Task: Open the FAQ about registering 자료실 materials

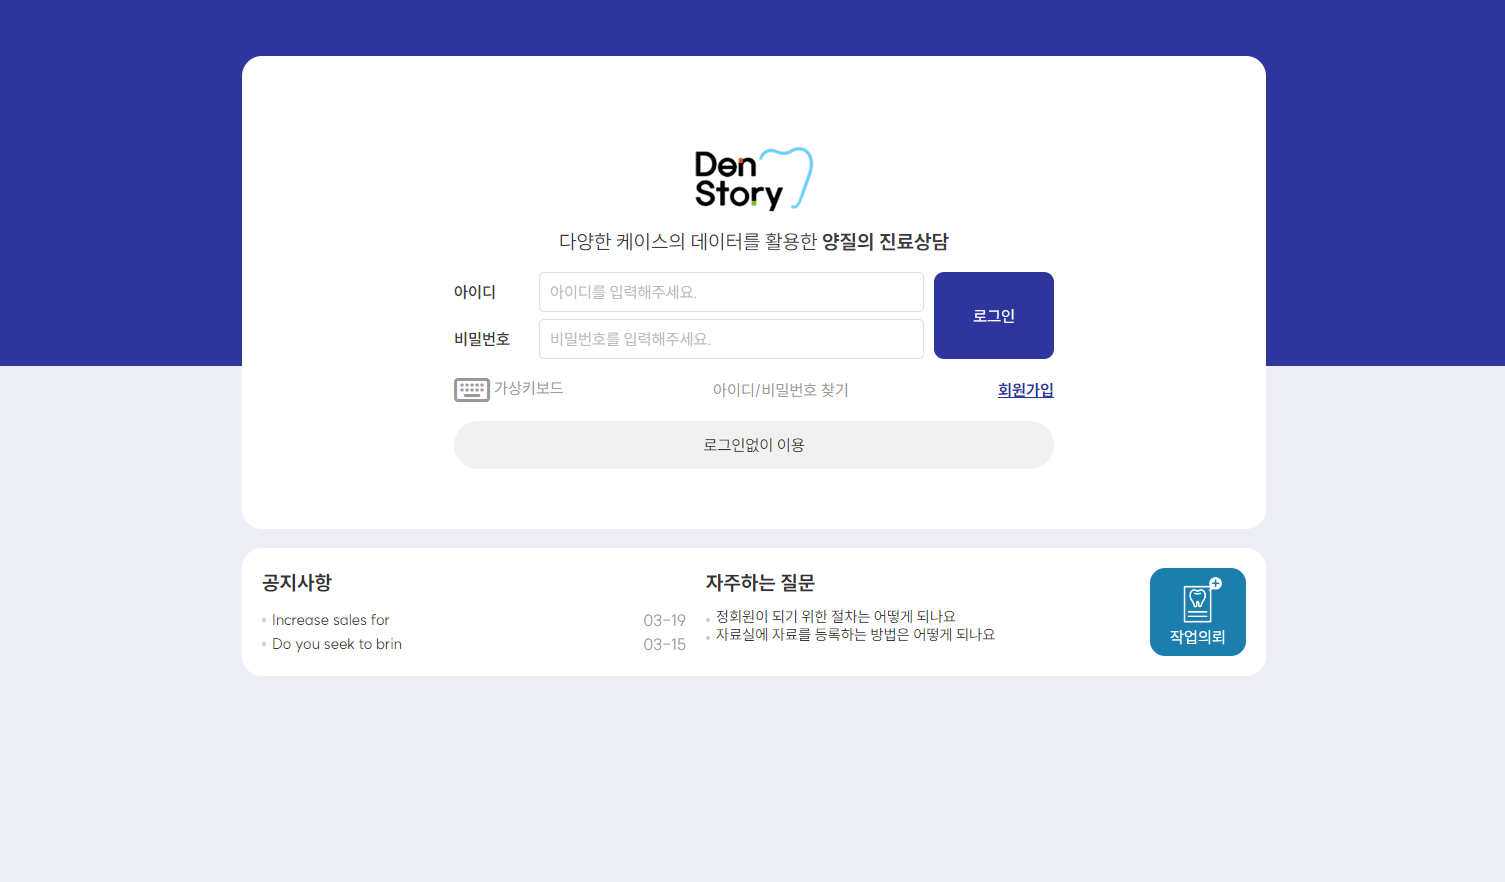Action: click(x=851, y=635)
